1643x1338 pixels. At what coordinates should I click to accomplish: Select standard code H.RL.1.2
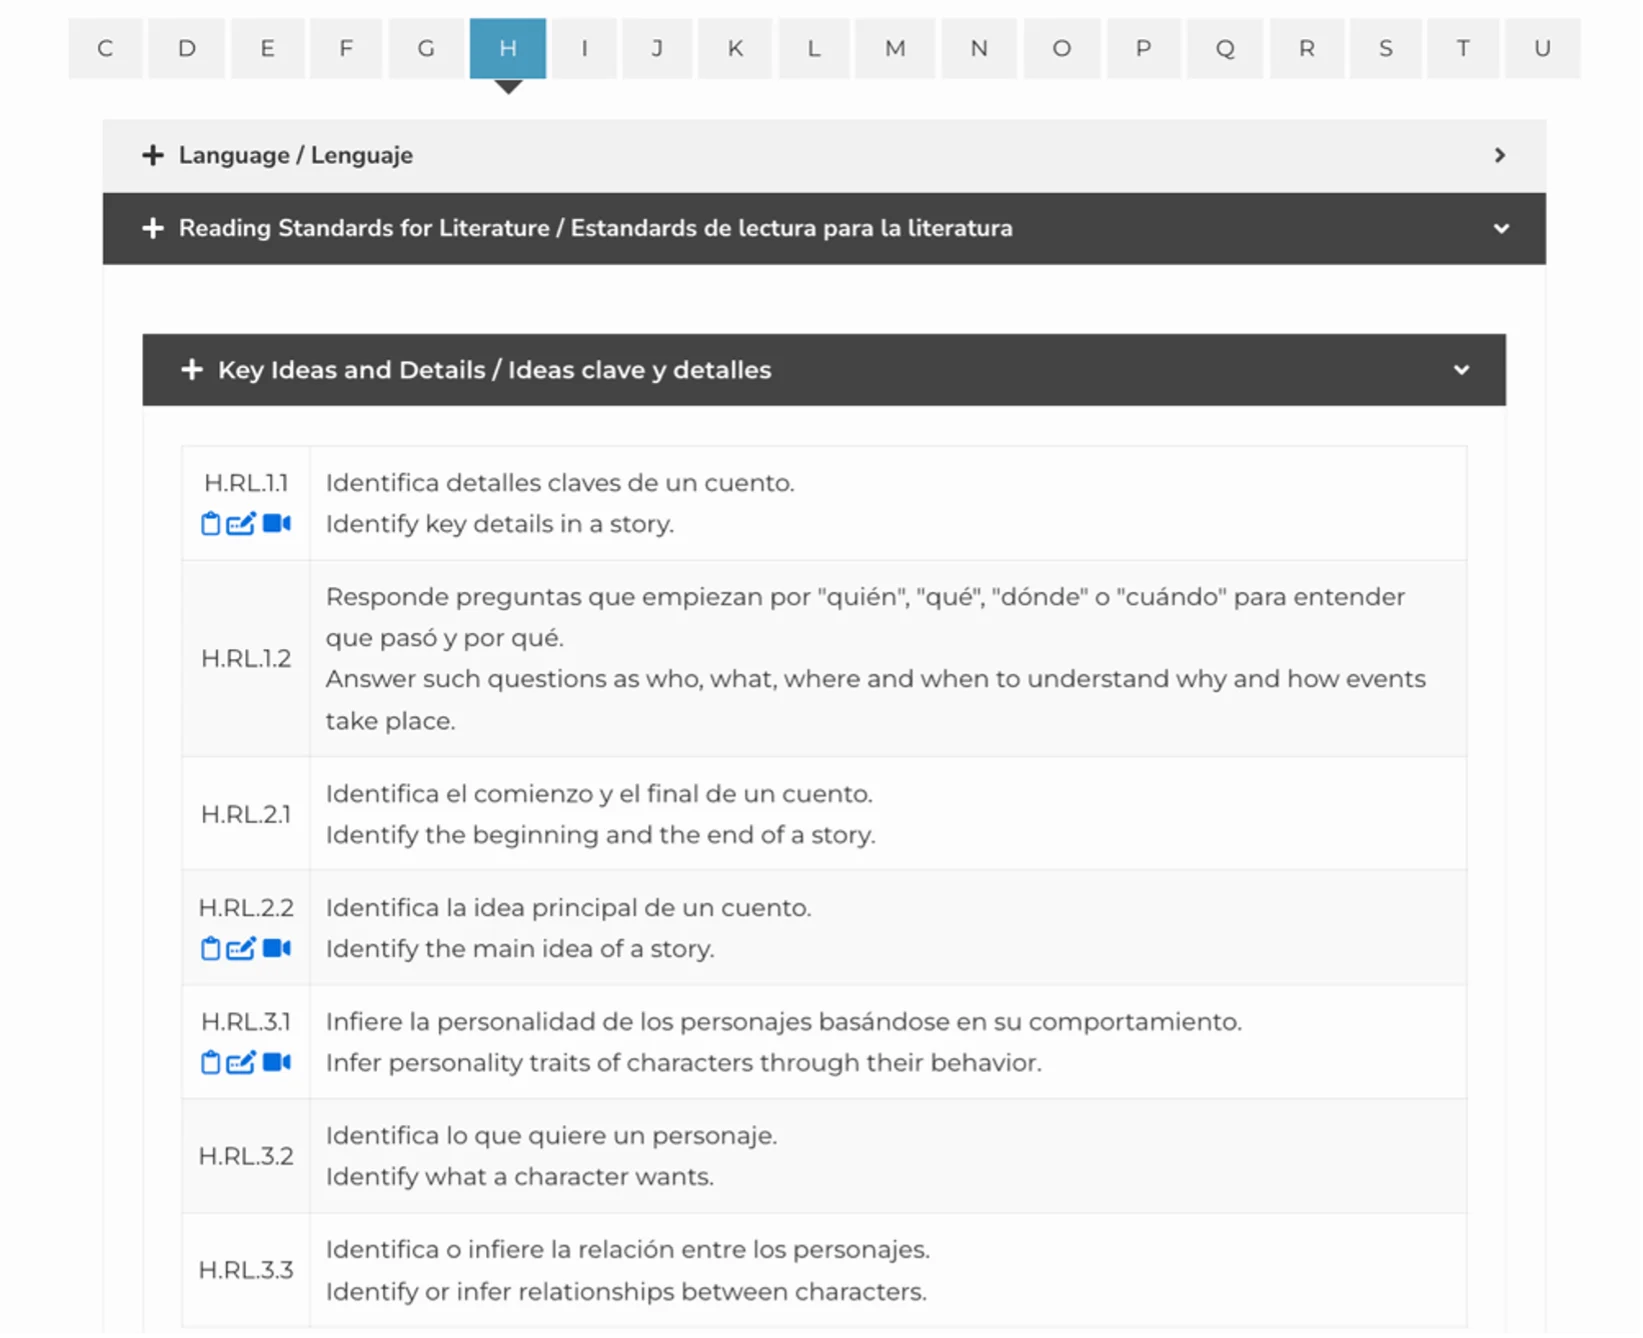coord(246,659)
